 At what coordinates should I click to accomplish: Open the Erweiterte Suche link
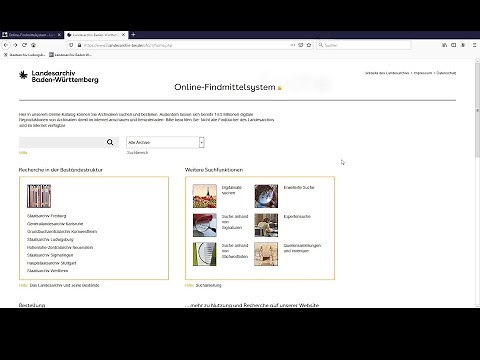point(299,188)
